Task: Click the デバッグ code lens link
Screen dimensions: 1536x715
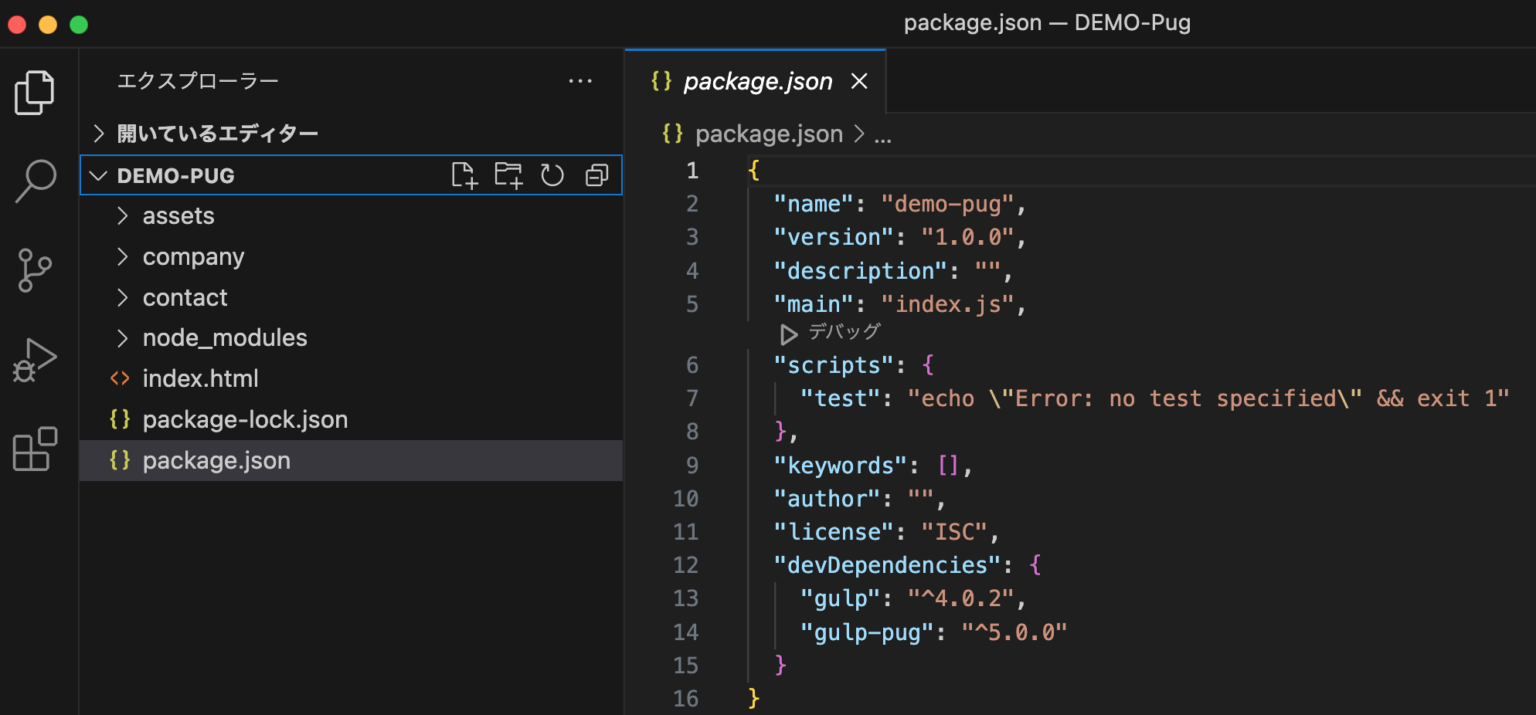Action: [846, 333]
